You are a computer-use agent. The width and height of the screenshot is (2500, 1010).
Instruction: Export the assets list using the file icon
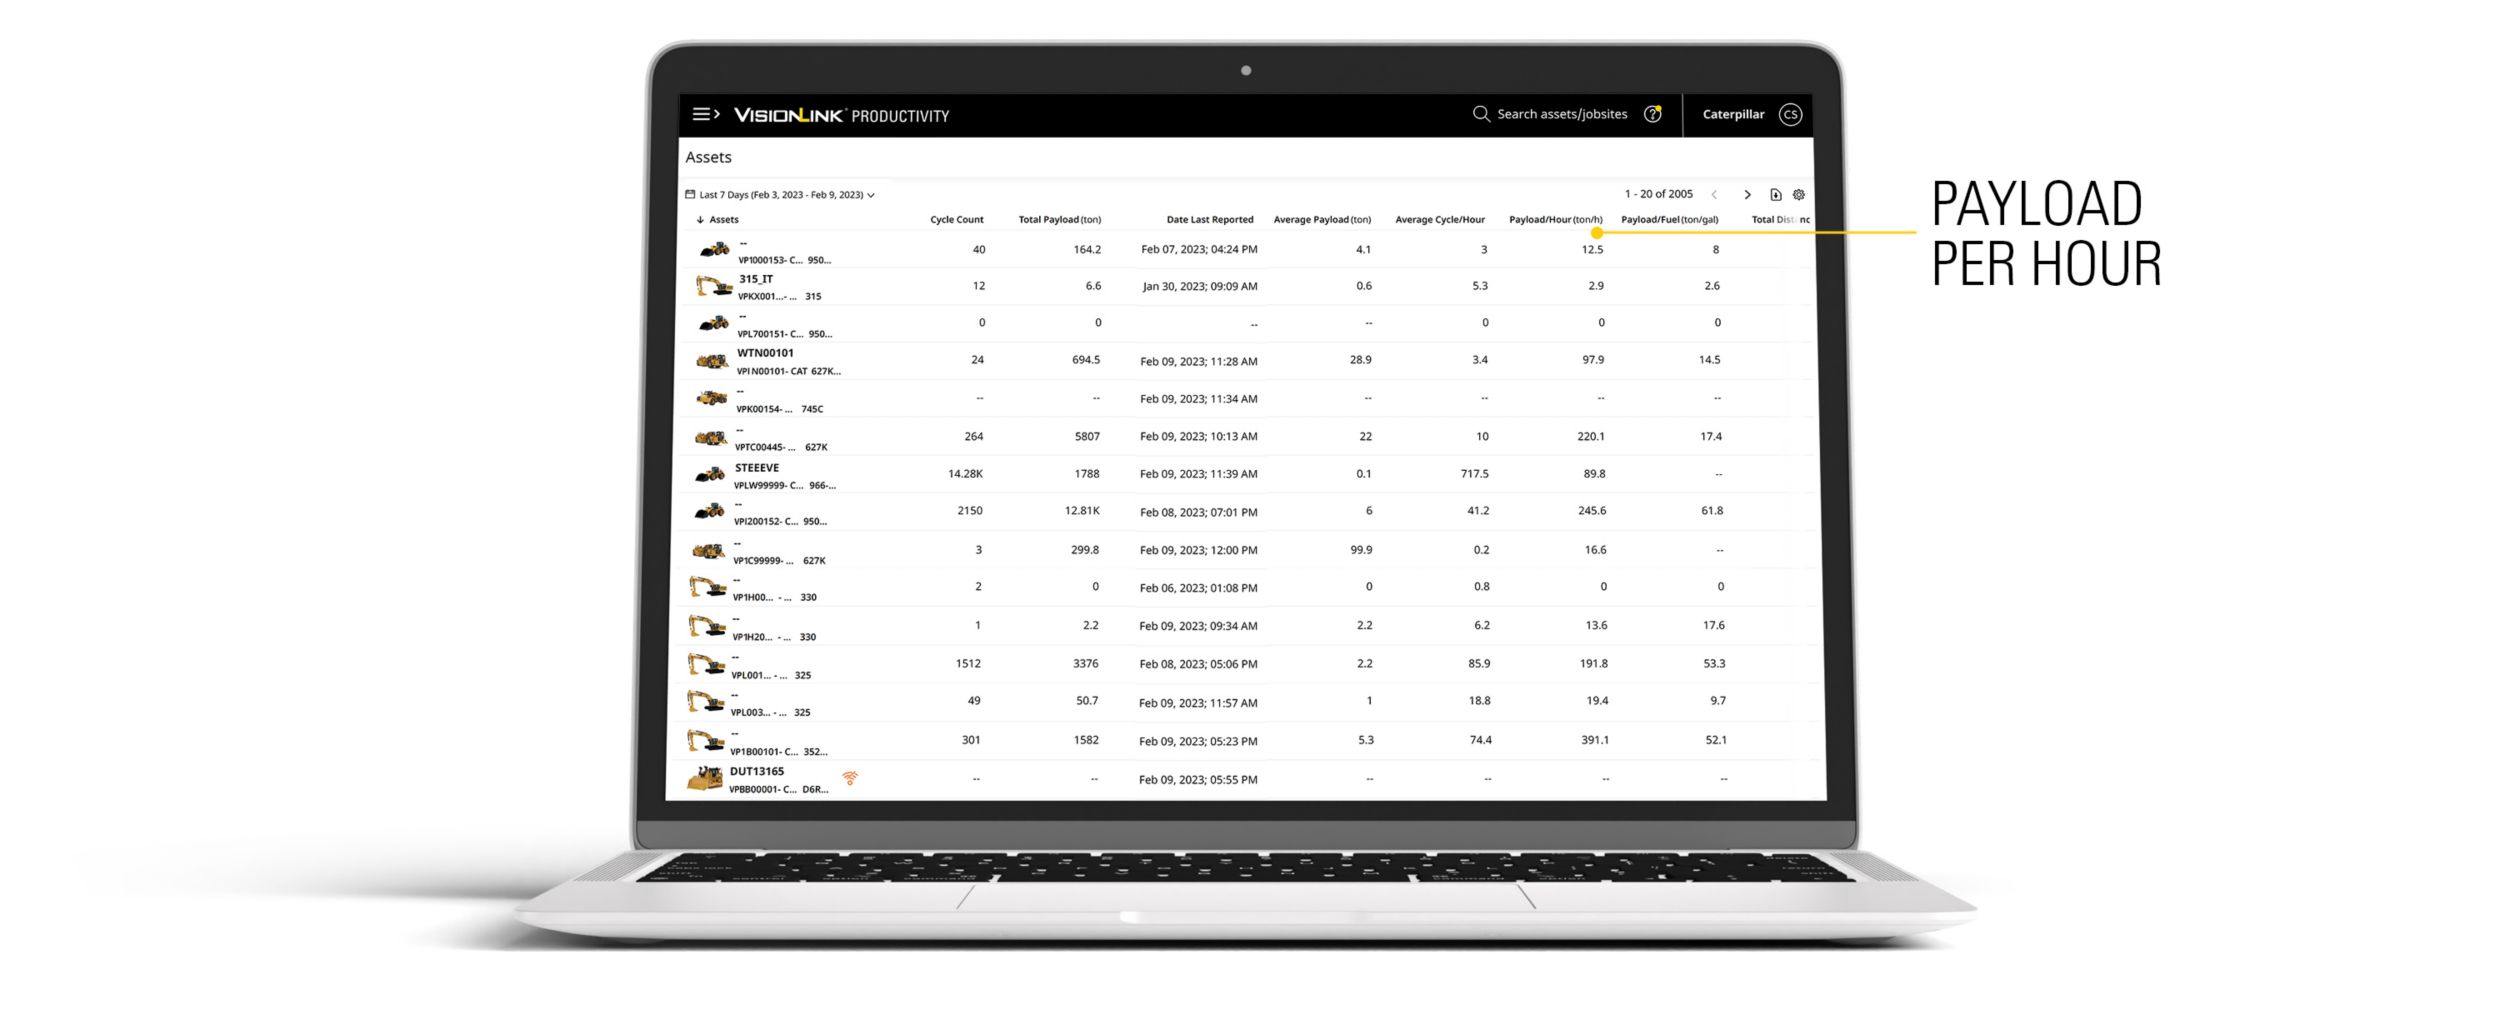pyautogui.click(x=1776, y=195)
